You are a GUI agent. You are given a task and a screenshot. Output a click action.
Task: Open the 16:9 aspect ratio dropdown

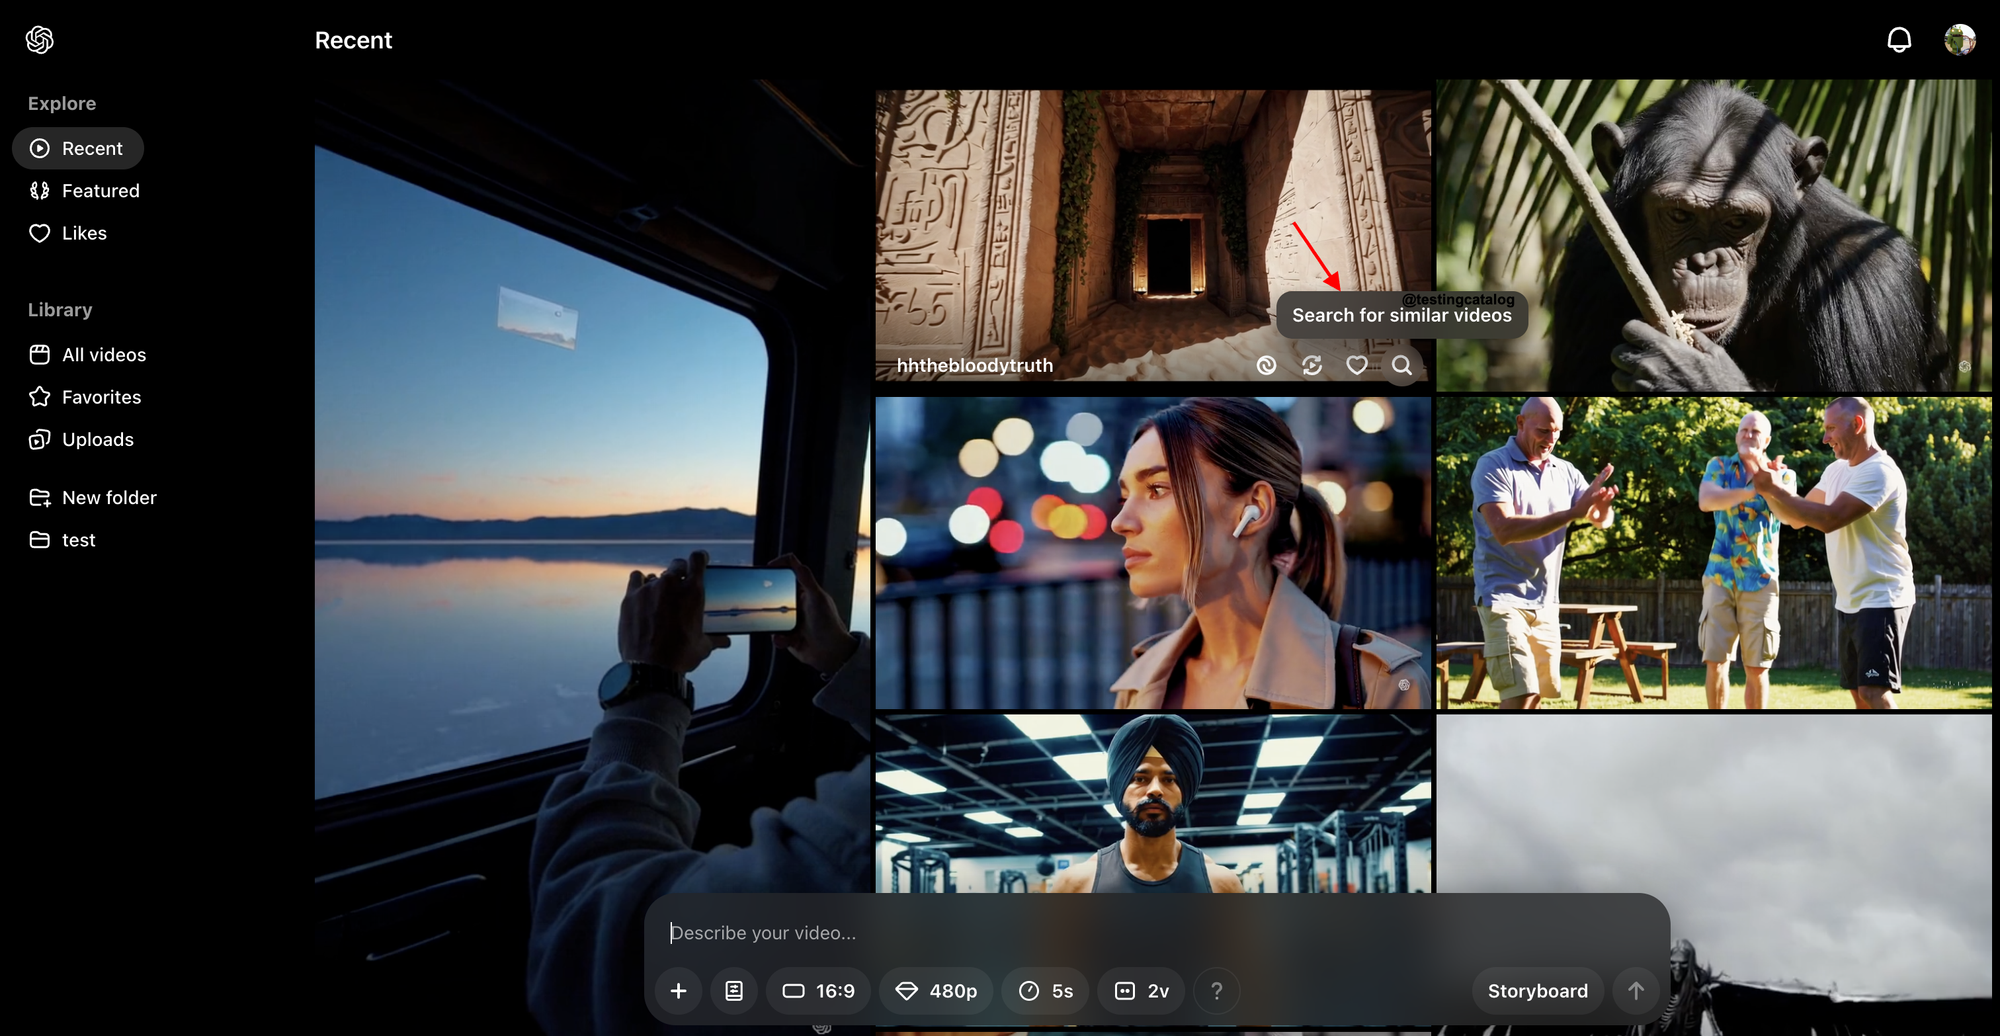[x=818, y=991]
